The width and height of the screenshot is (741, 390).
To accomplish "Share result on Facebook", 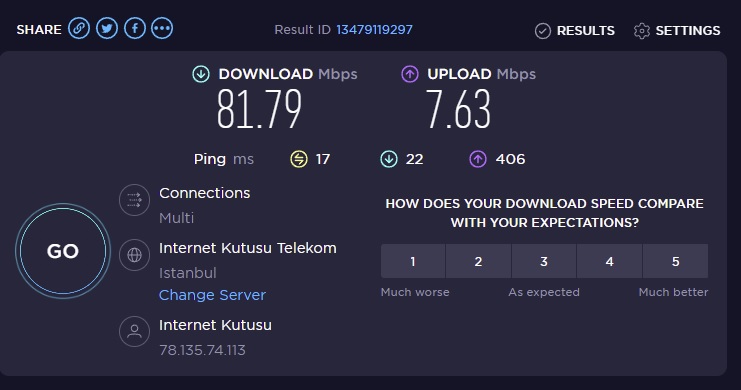I will click(x=135, y=29).
